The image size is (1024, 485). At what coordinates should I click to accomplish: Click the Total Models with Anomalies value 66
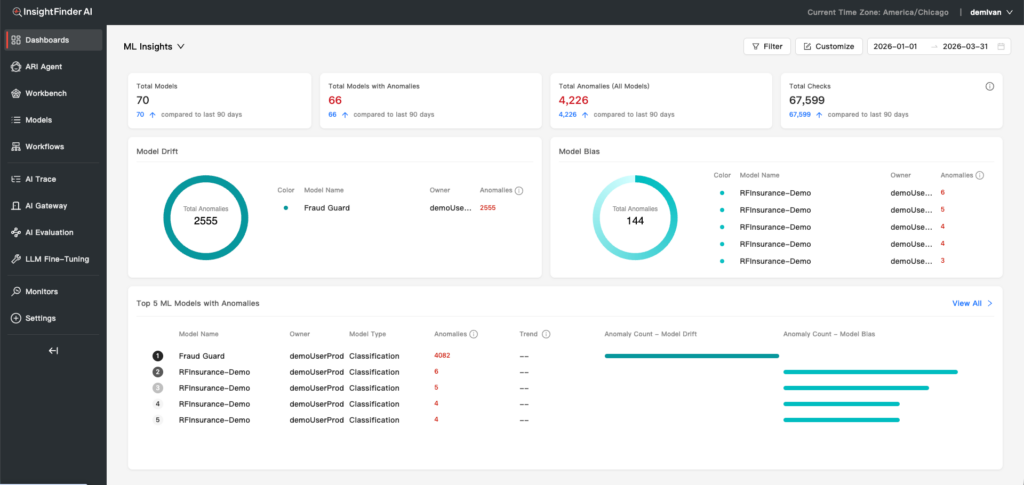335,101
